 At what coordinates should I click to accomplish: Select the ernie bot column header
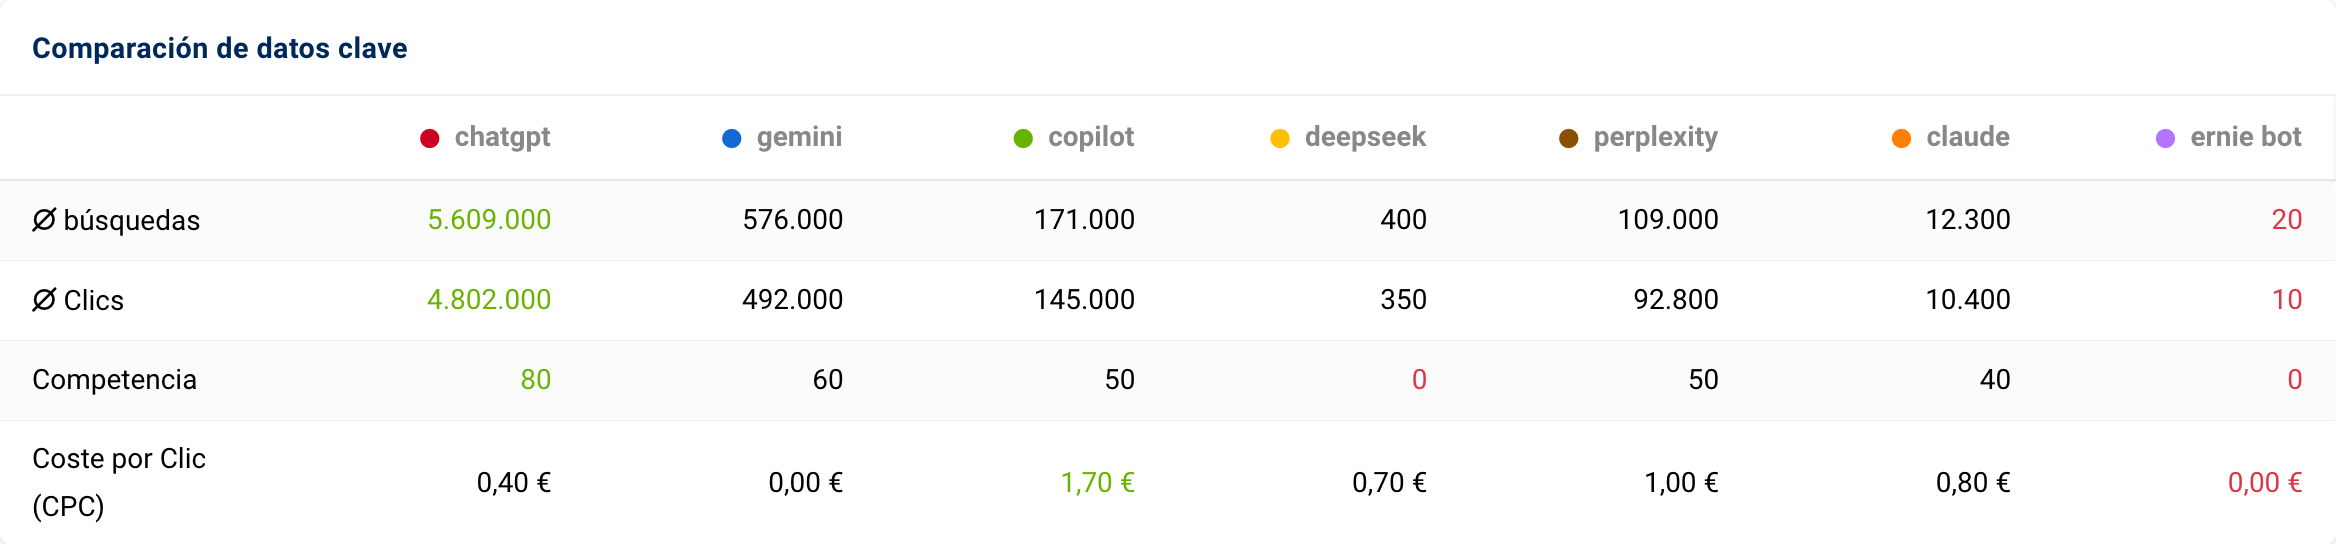tap(2245, 137)
